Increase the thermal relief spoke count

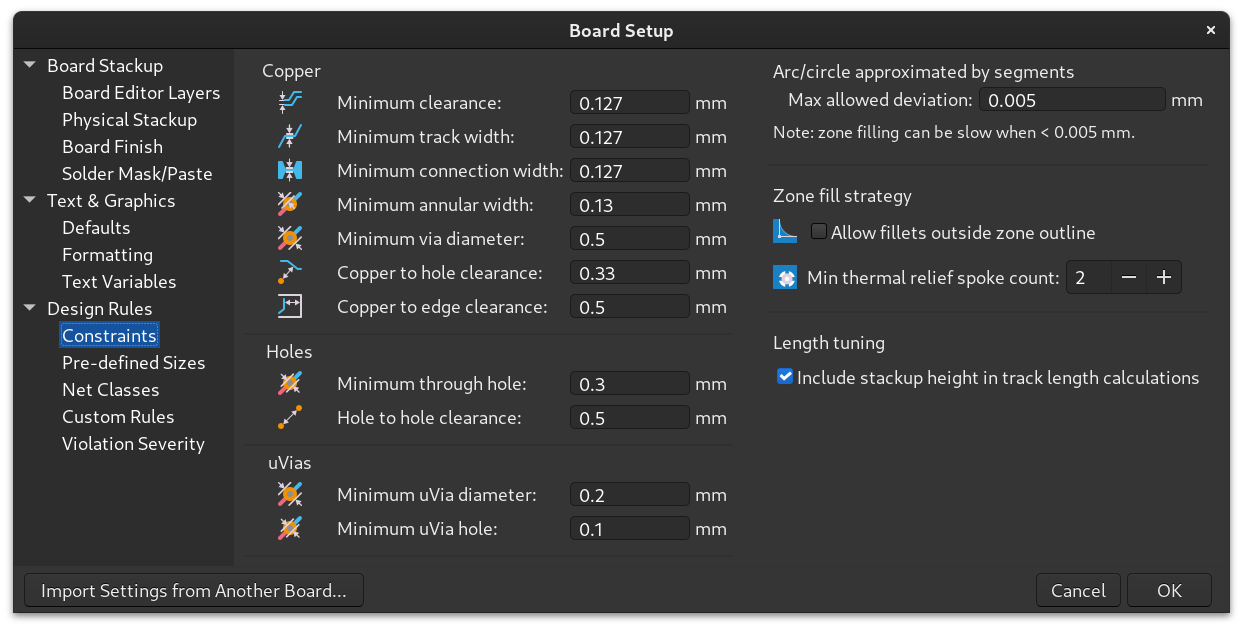(1163, 276)
